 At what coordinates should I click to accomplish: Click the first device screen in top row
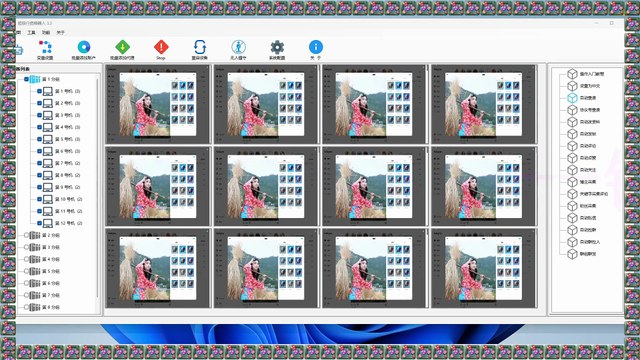pyautogui.click(x=158, y=104)
